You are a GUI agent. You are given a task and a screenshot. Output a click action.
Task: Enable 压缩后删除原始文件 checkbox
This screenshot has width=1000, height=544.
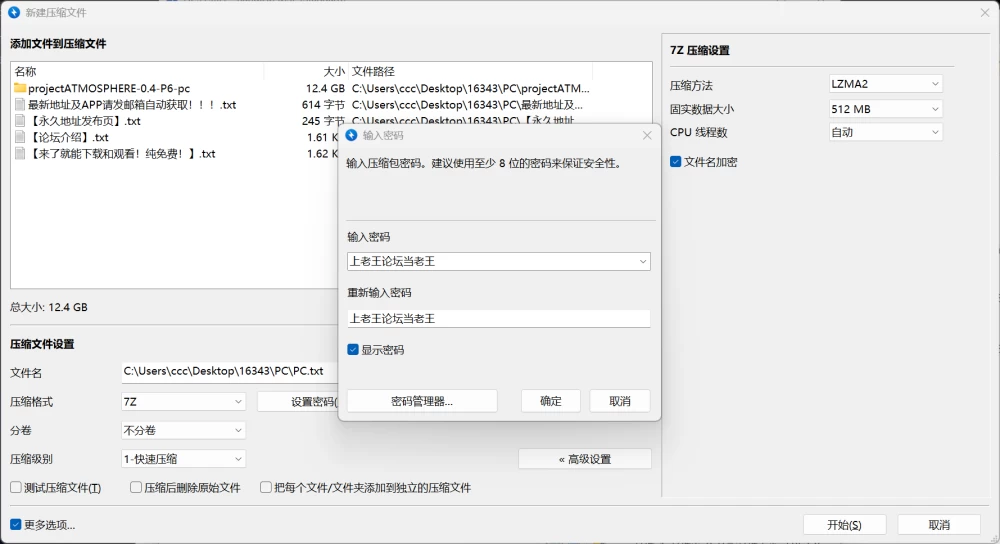(x=136, y=487)
